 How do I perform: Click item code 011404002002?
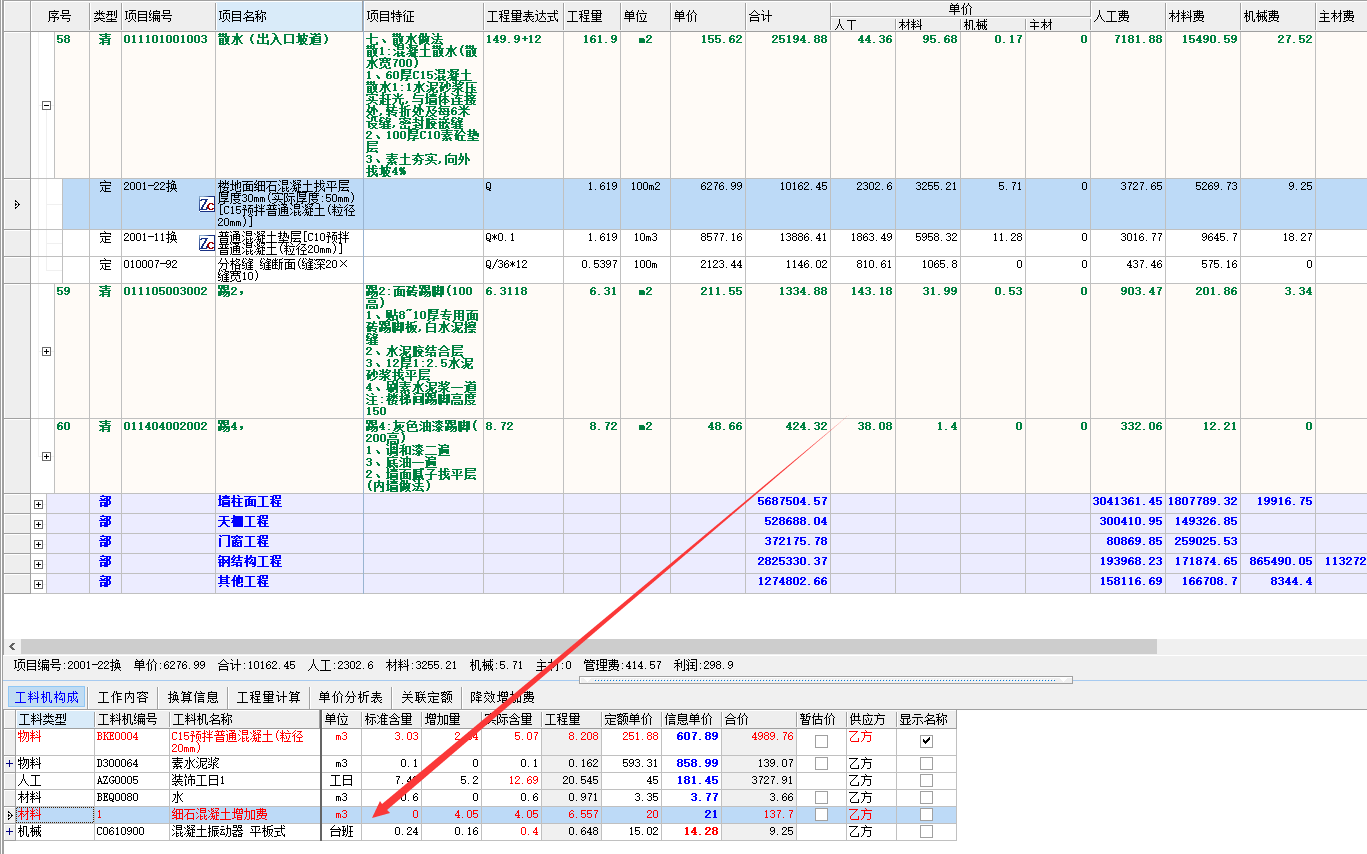point(166,426)
